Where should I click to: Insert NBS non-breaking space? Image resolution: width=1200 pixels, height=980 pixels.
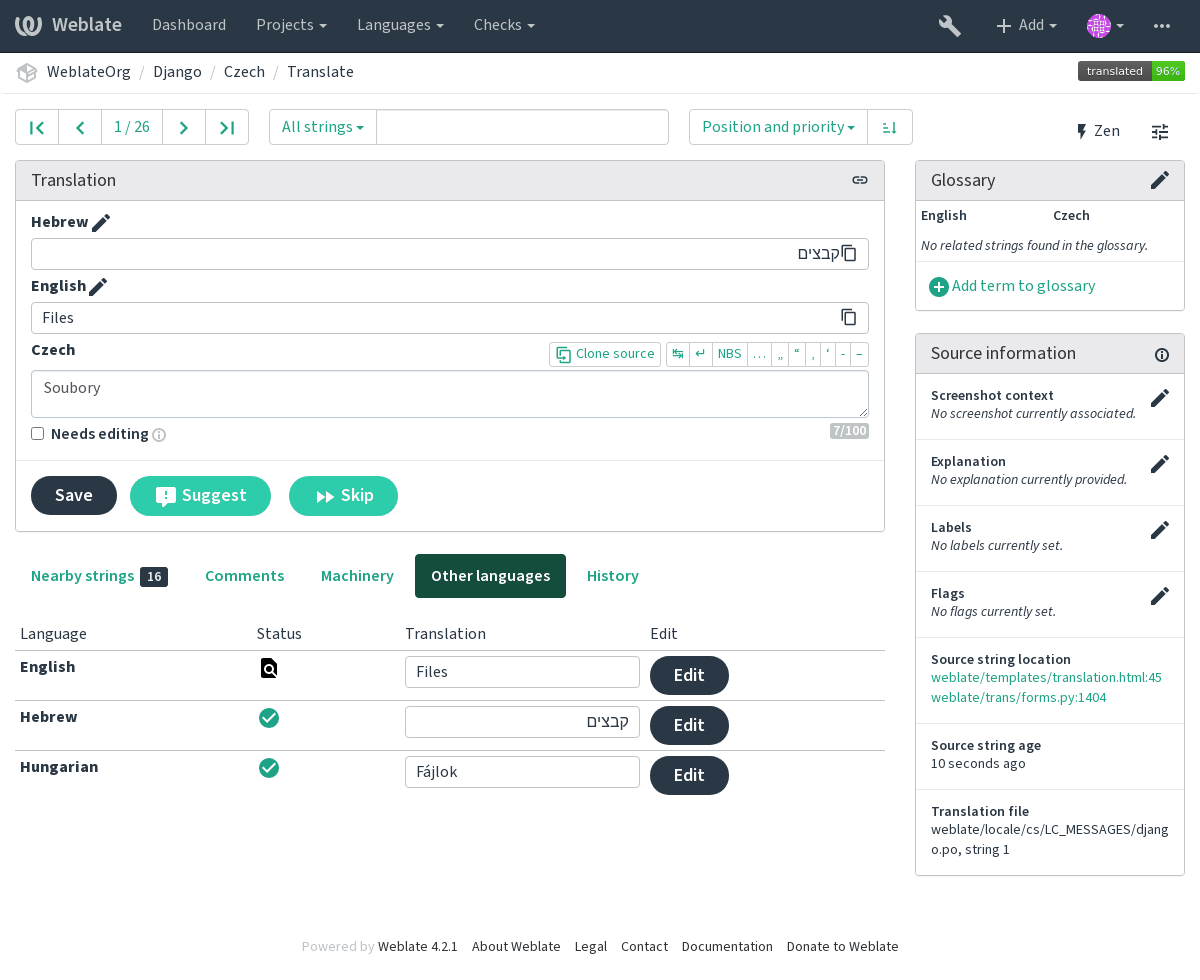730,354
